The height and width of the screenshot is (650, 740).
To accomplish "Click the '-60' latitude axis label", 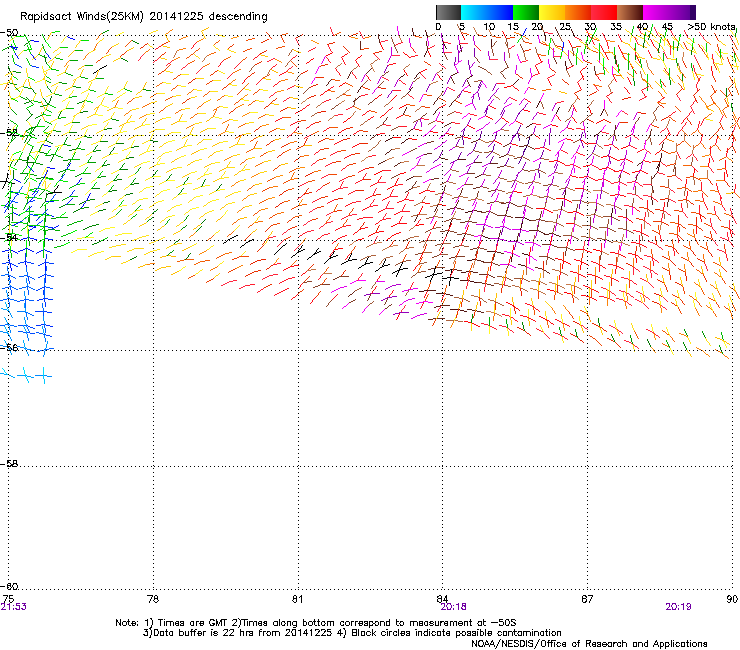I will (9, 586).
